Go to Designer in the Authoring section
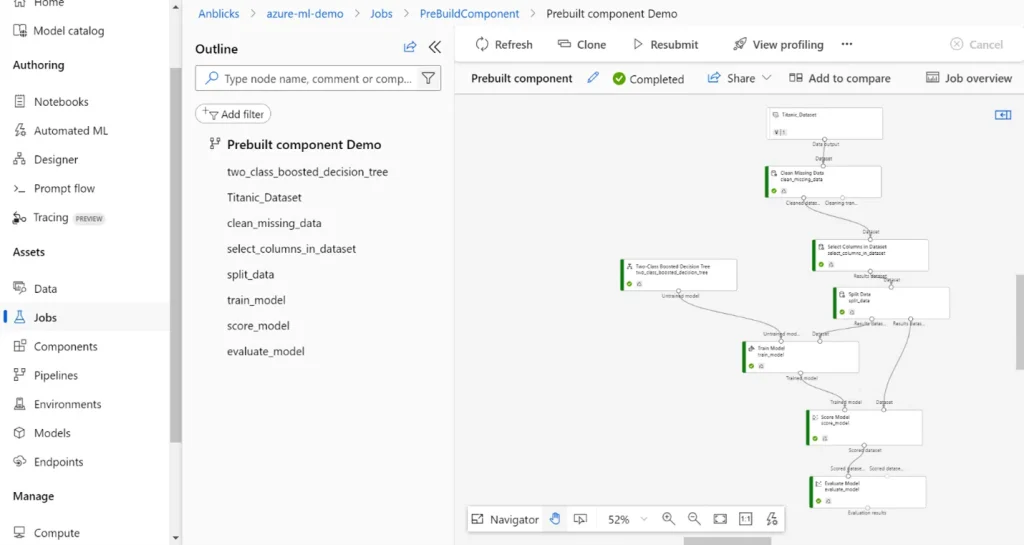 pos(56,159)
